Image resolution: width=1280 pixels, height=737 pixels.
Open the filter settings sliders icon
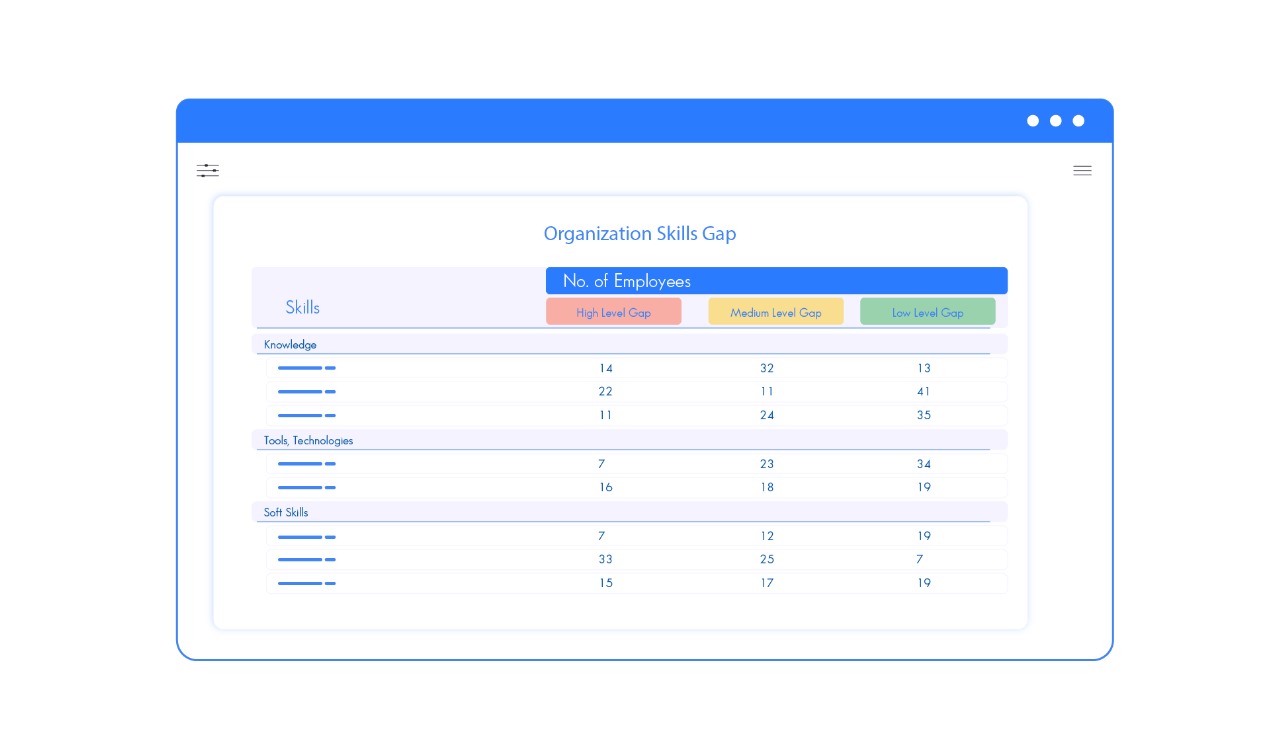point(208,171)
